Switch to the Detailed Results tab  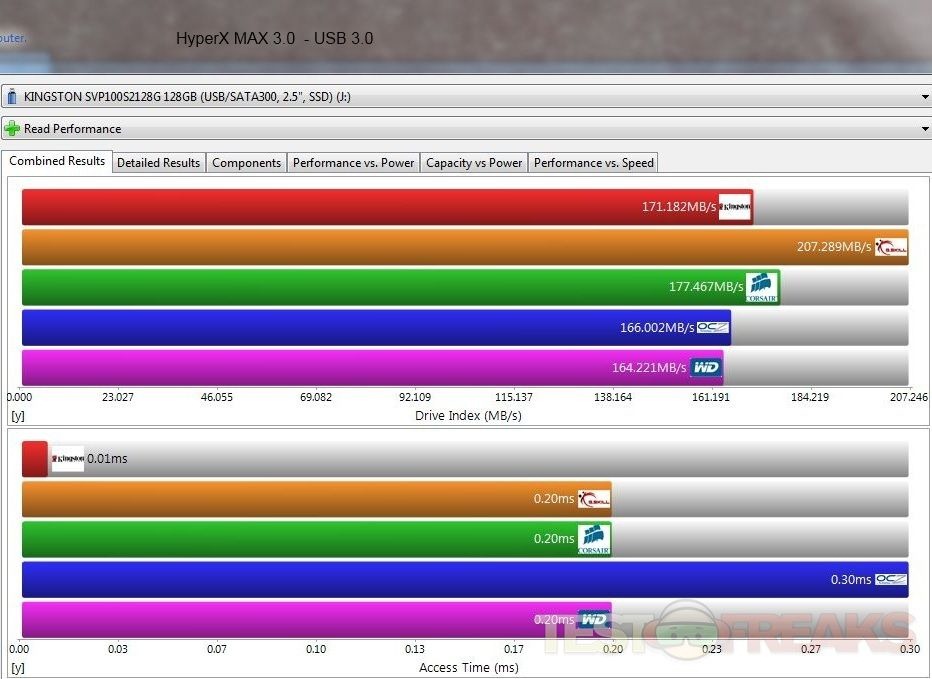[158, 163]
